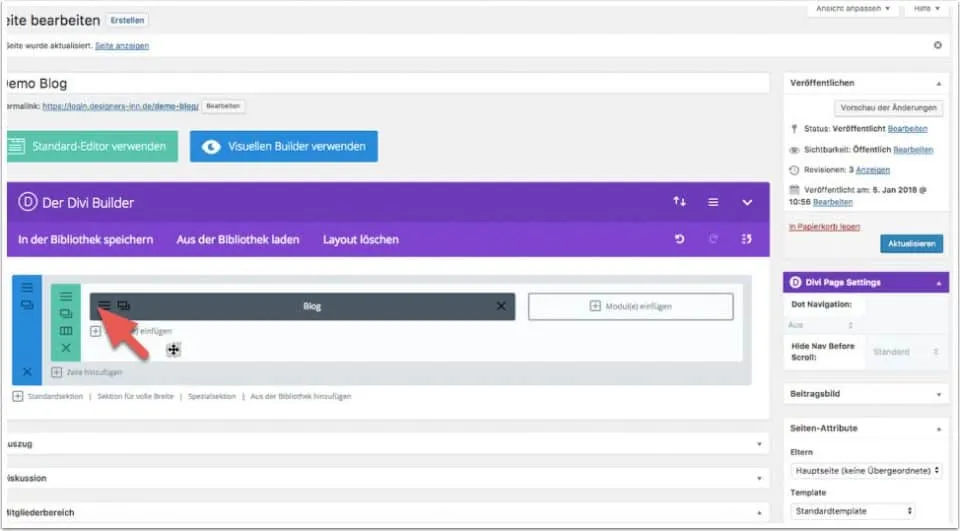Open the Dot Navigation dropdown

click(x=824, y=325)
